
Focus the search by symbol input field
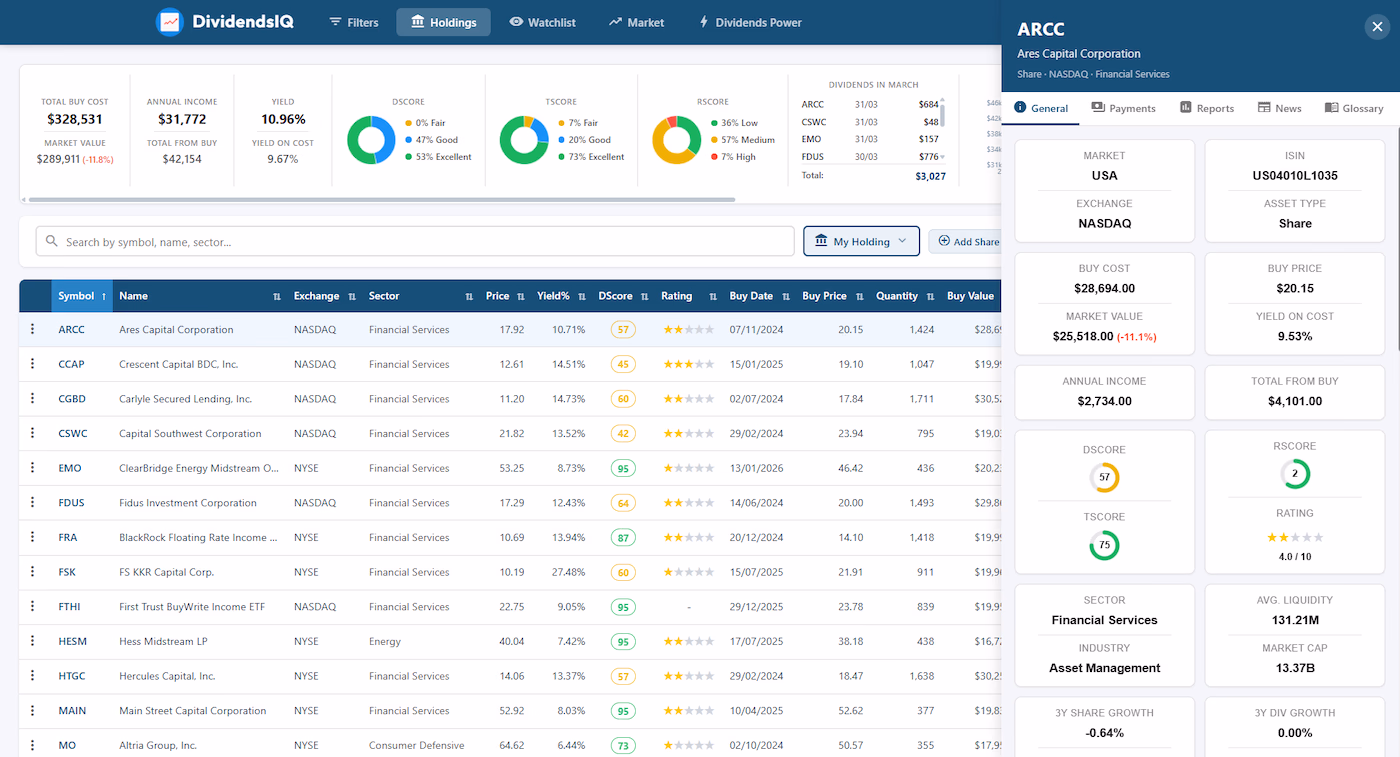point(415,241)
